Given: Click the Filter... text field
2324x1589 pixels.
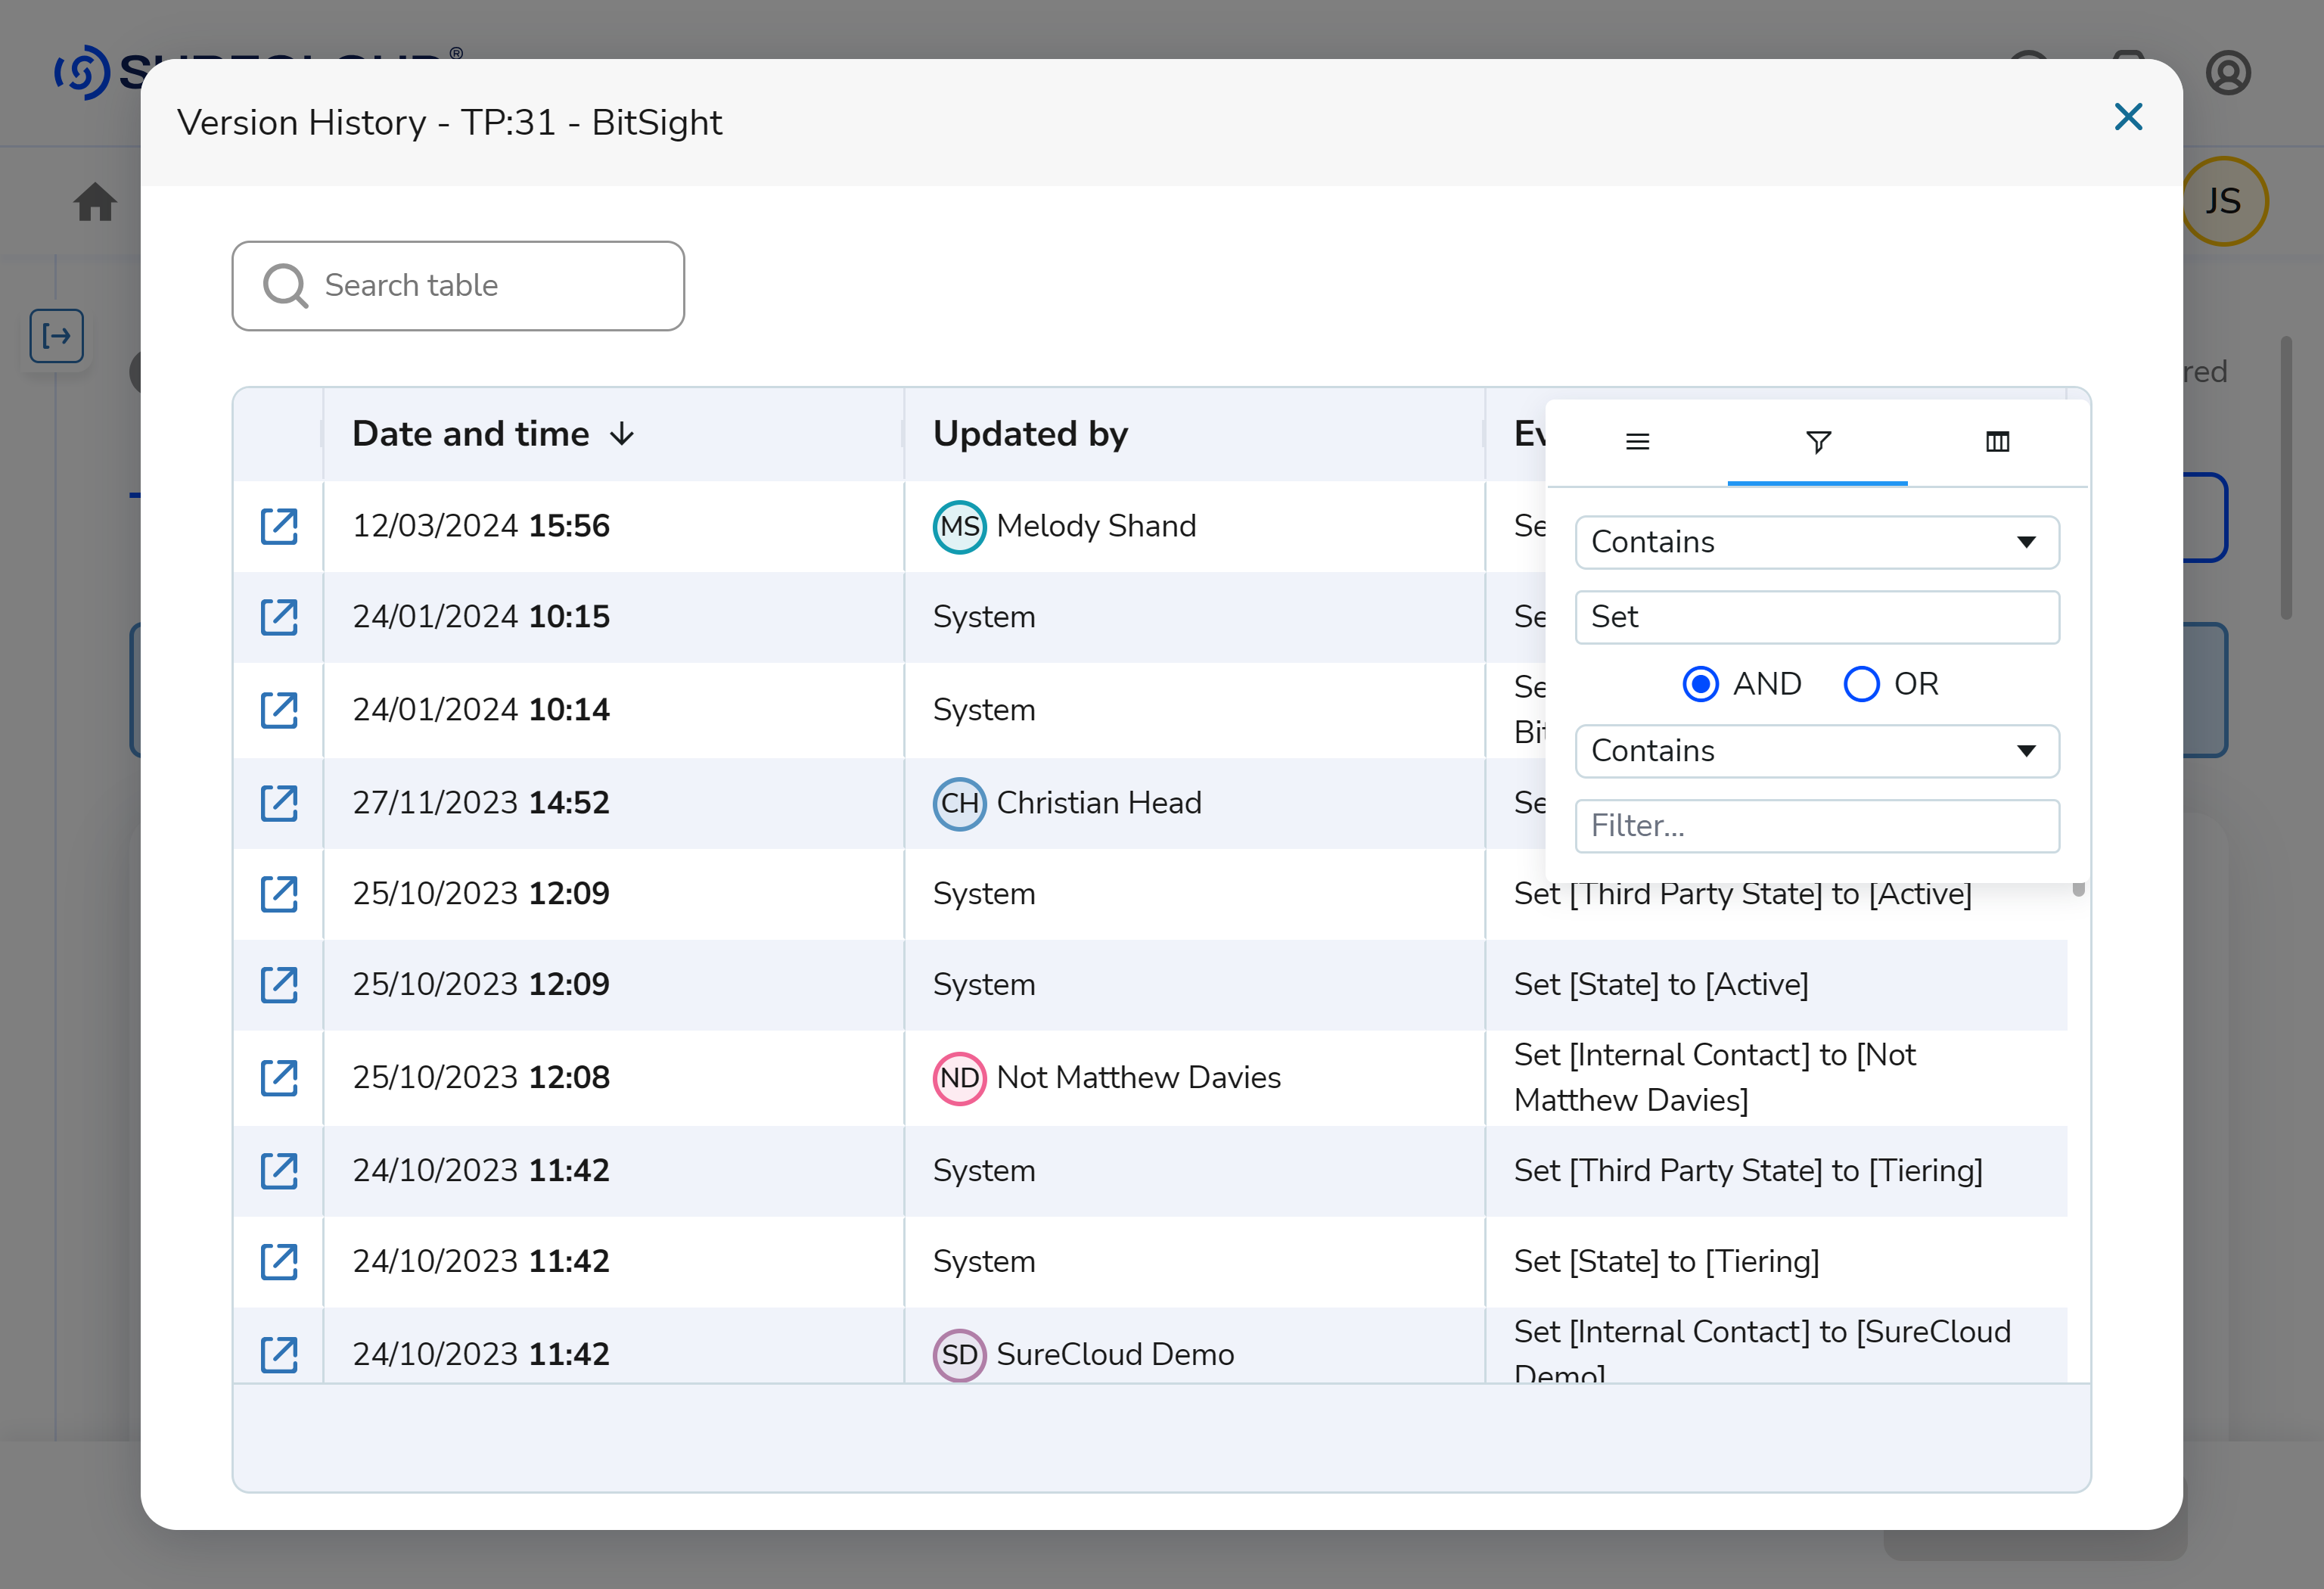Looking at the screenshot, I should coord(1816,825).
